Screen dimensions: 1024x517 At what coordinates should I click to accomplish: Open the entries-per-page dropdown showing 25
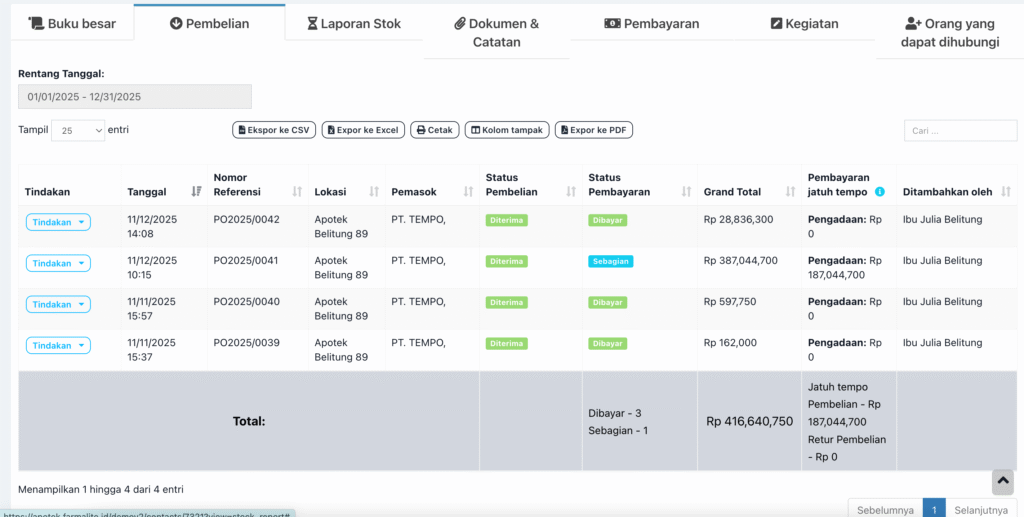point(78,130)
